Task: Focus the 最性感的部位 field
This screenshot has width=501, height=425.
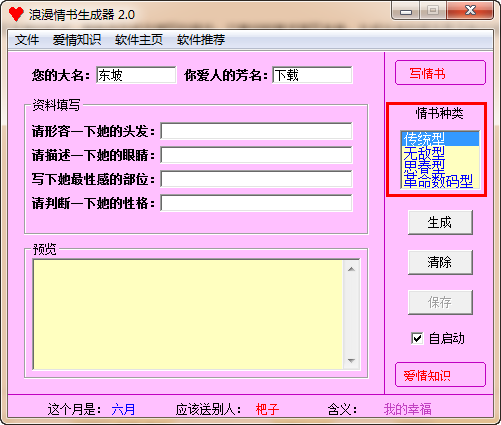Action: [256, 179]
